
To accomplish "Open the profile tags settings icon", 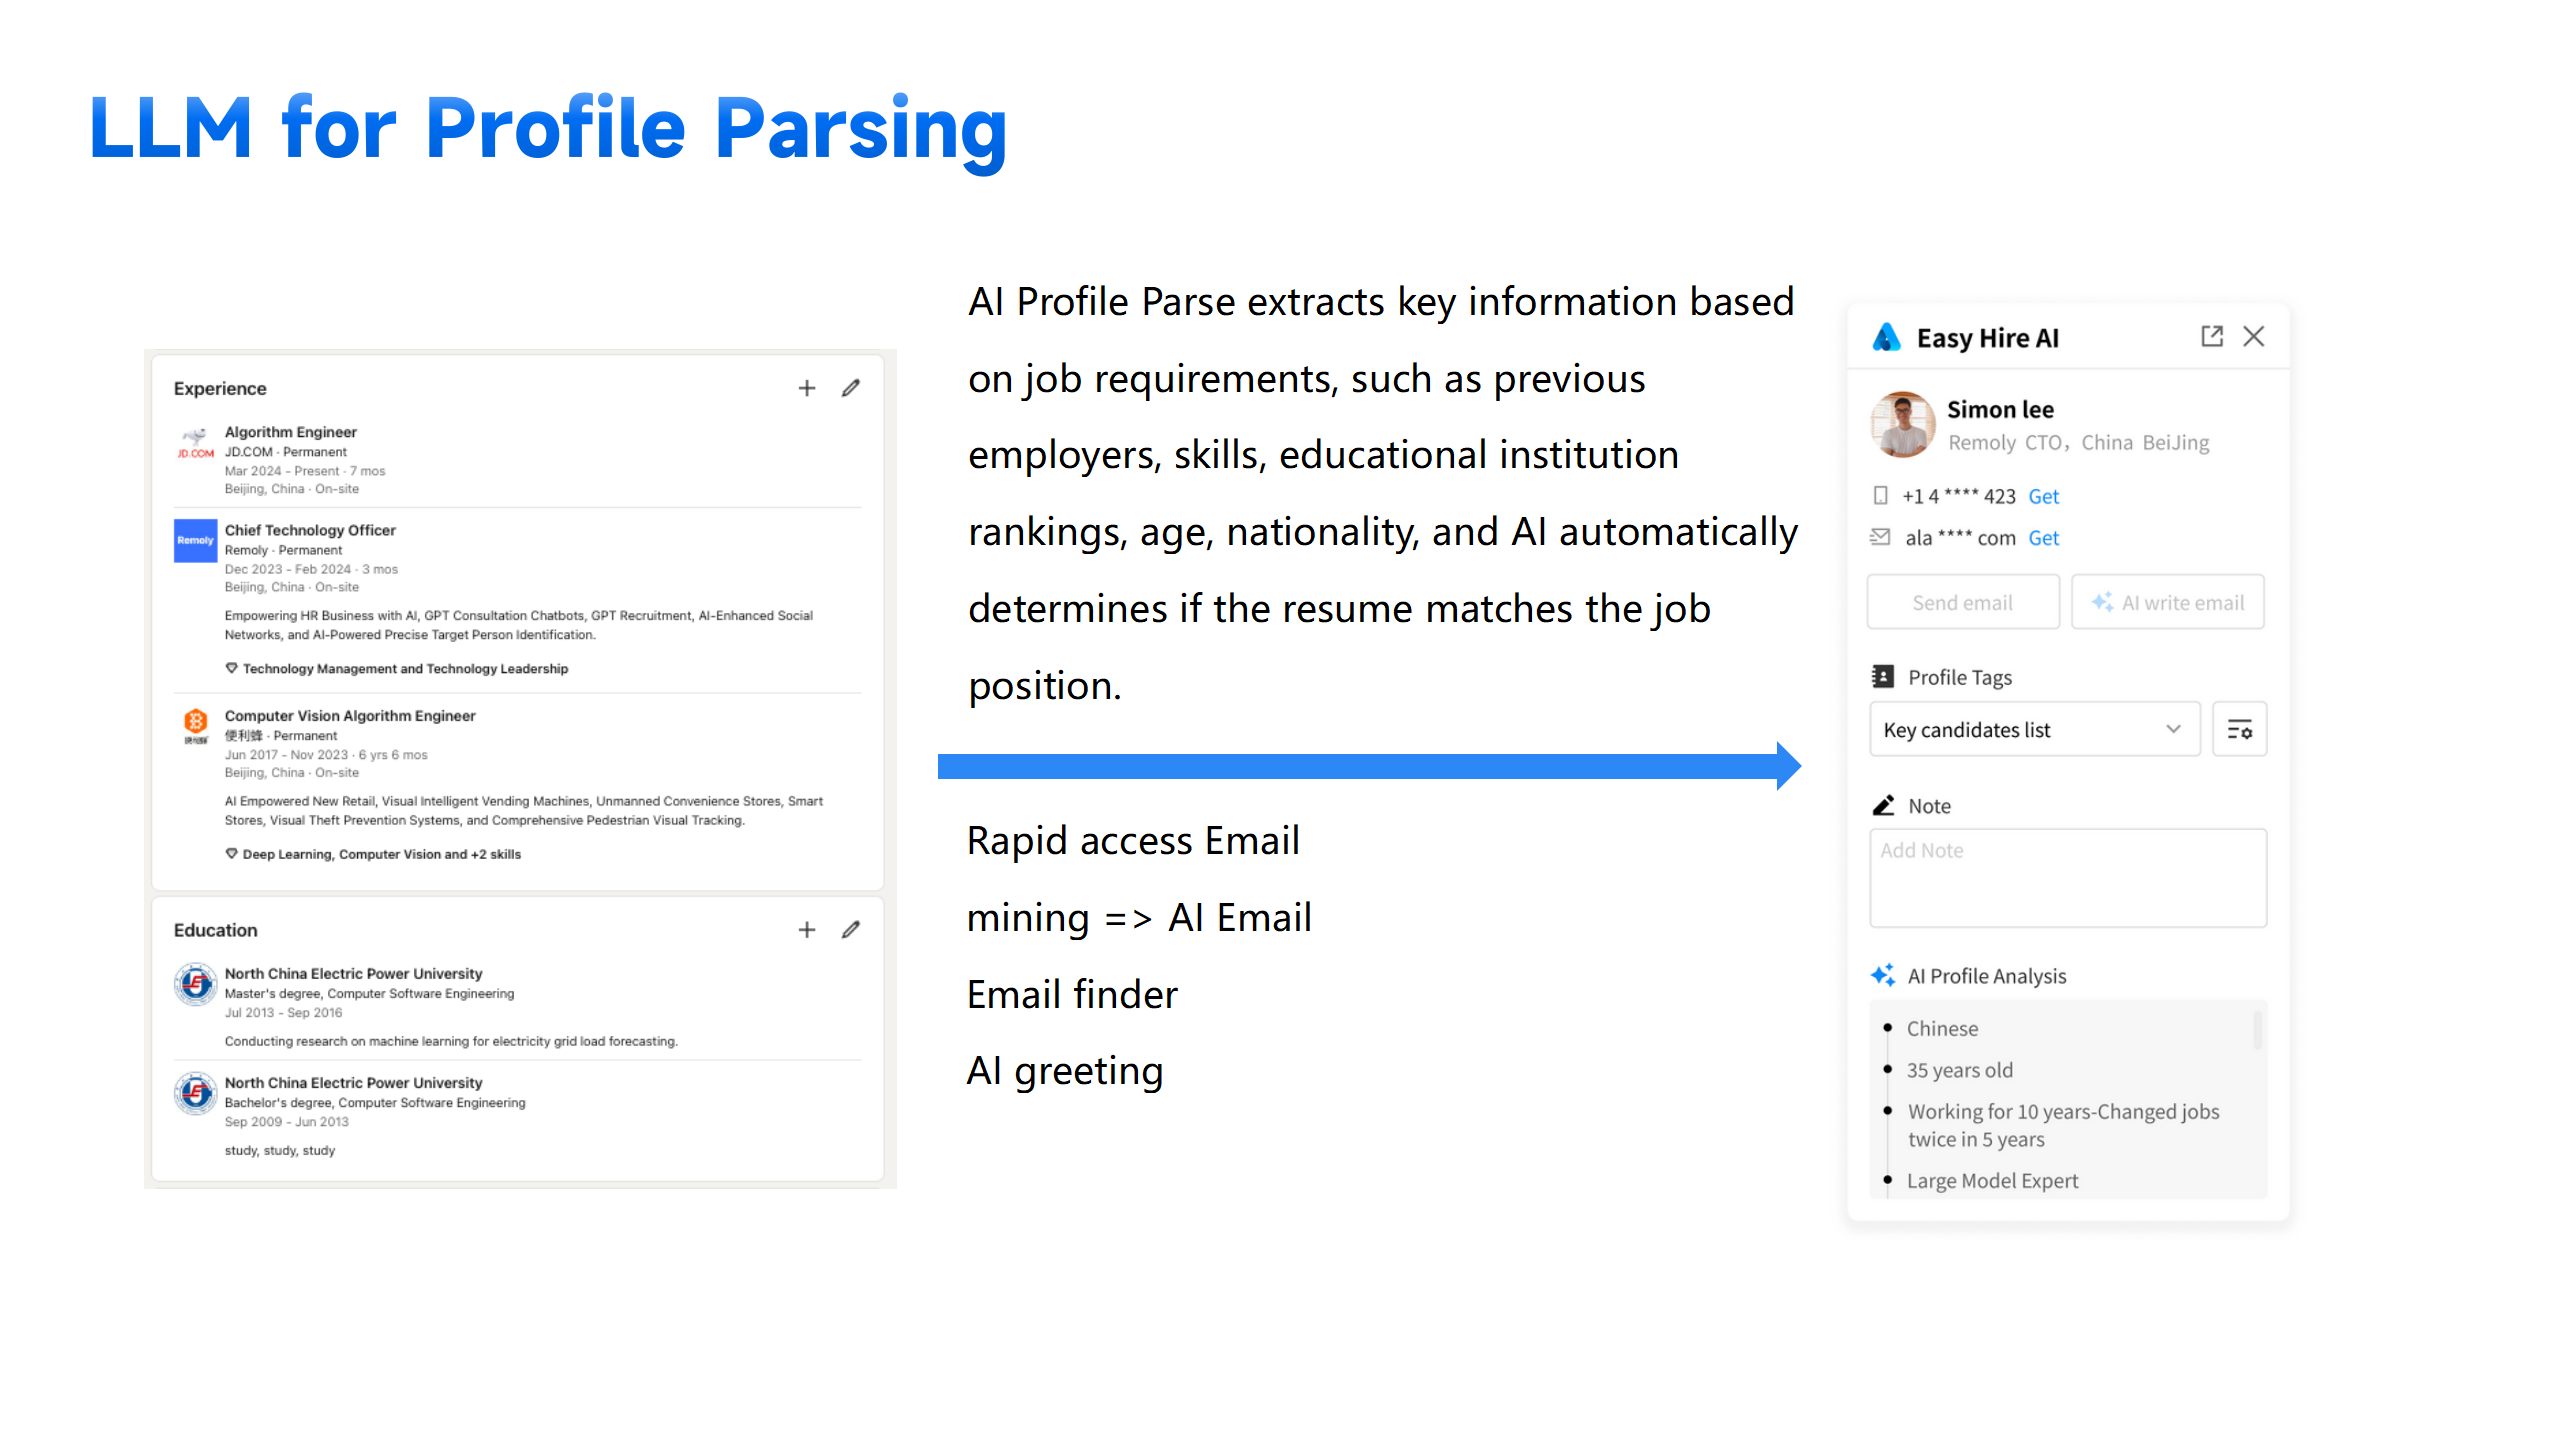I will click(x=2239, y=730).
